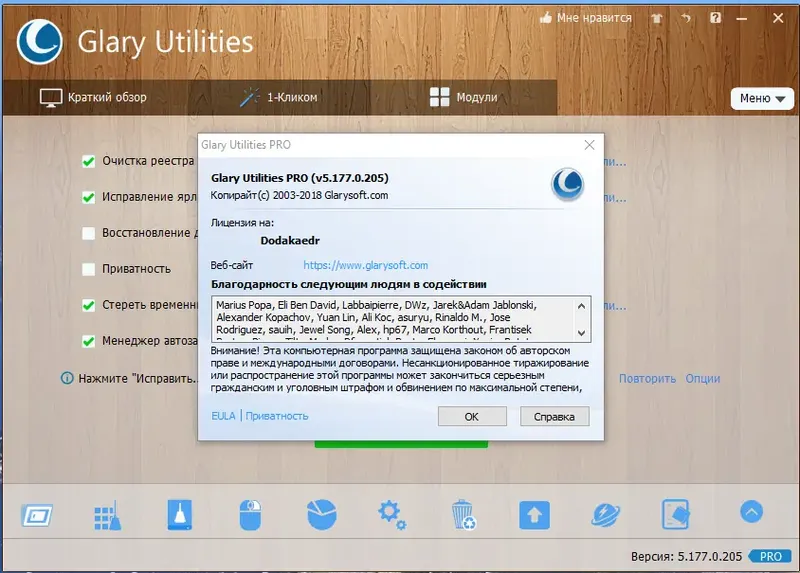Screen dimensions: 800x573
Task: Collapse the bottom toolbar with round chevron-up button
Action: click(x=751, y=512)
